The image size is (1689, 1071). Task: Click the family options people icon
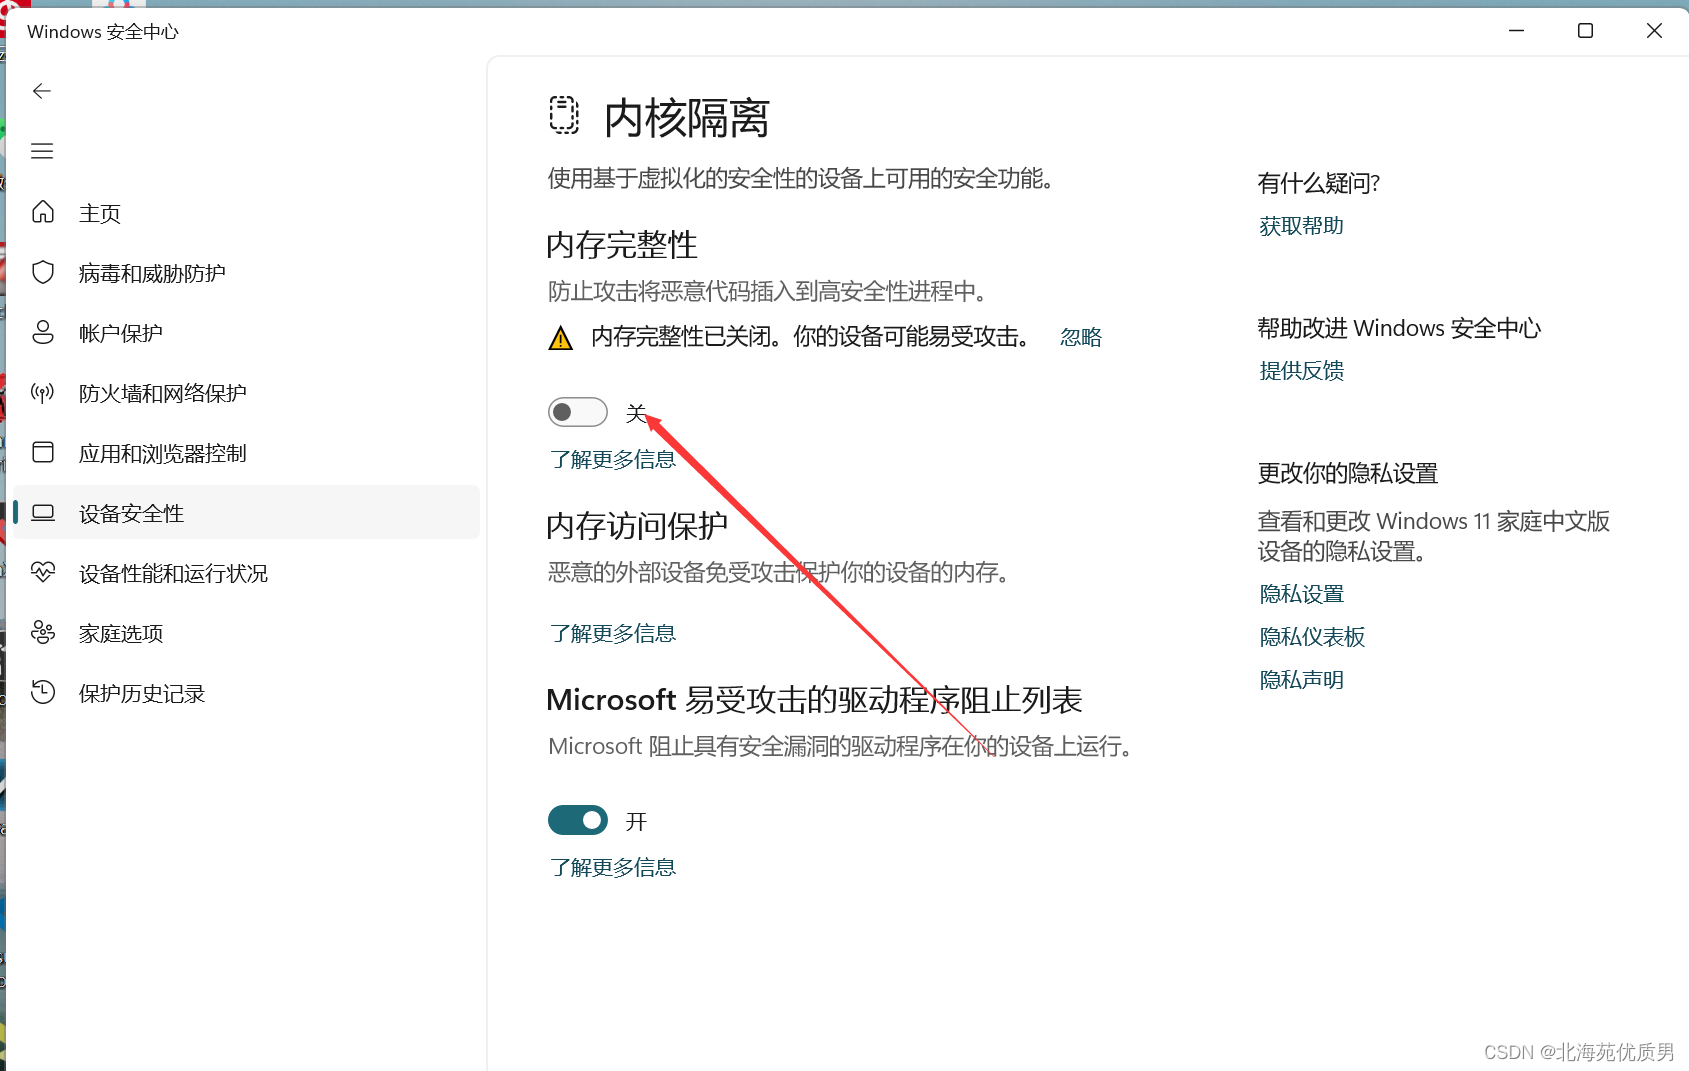43,632
